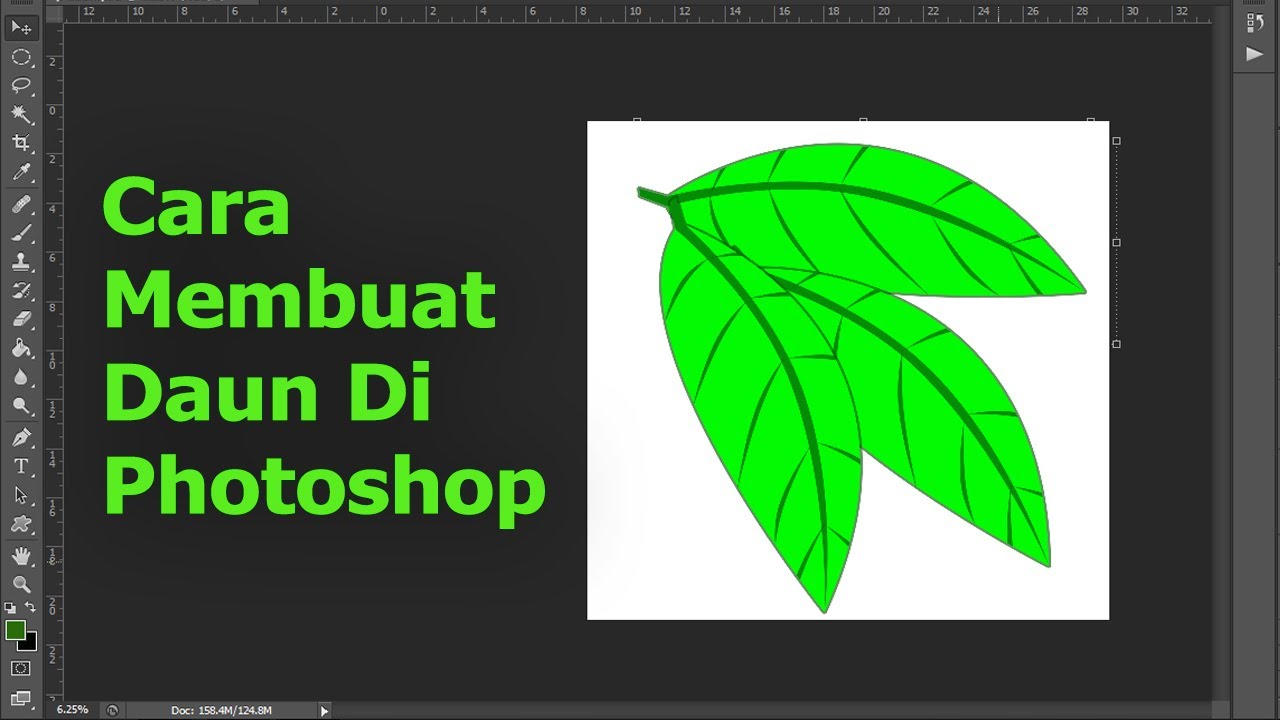Click the Doc: 158.4M/124.8M status text

tap(221, 711)
